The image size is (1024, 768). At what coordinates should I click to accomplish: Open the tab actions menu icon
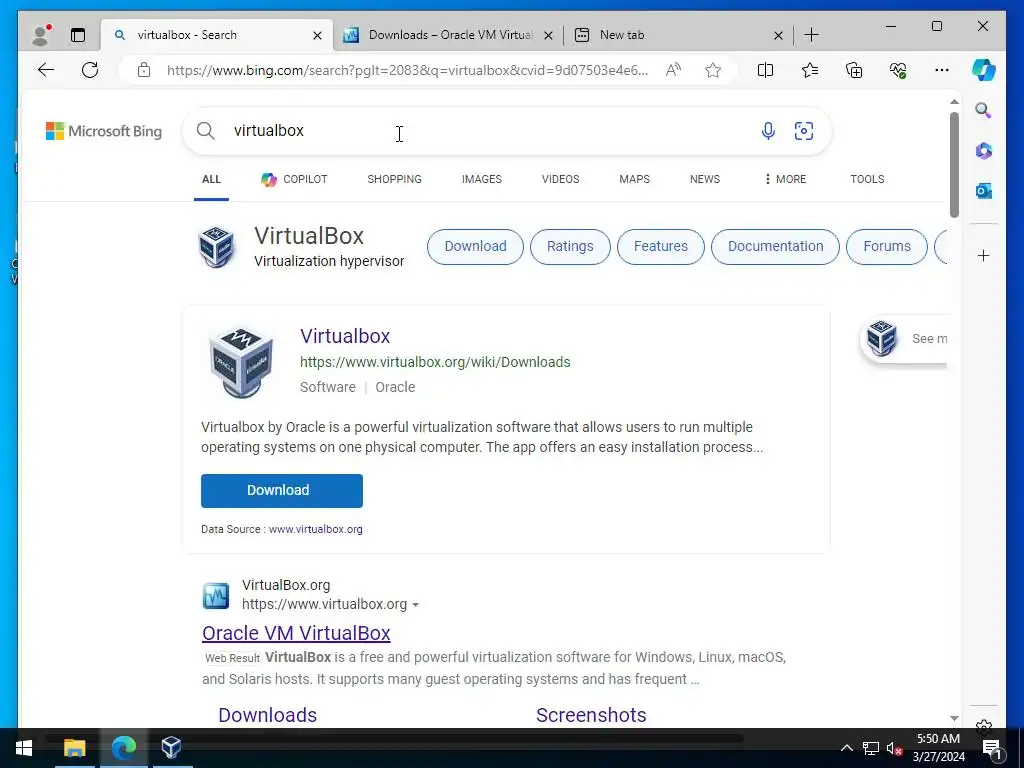pos(78,35)
